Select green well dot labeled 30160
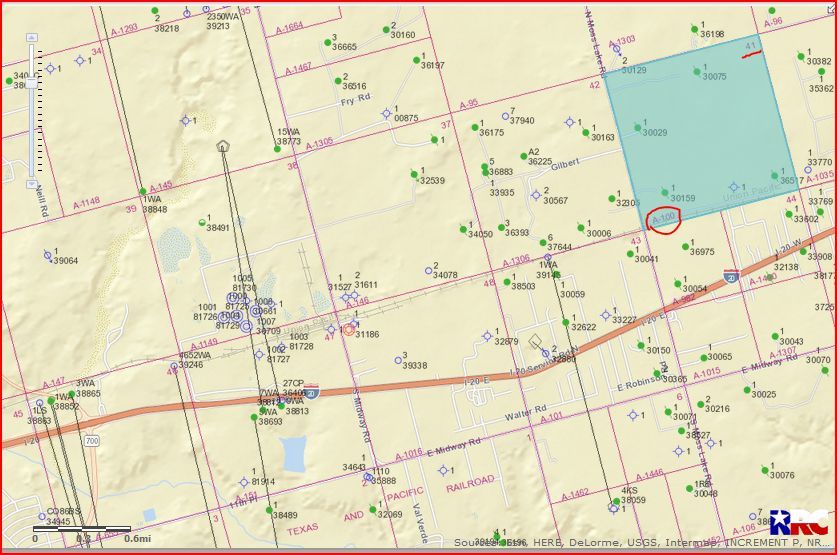The width and height of the screenshot is (837, 555). (x=386, y=30)
